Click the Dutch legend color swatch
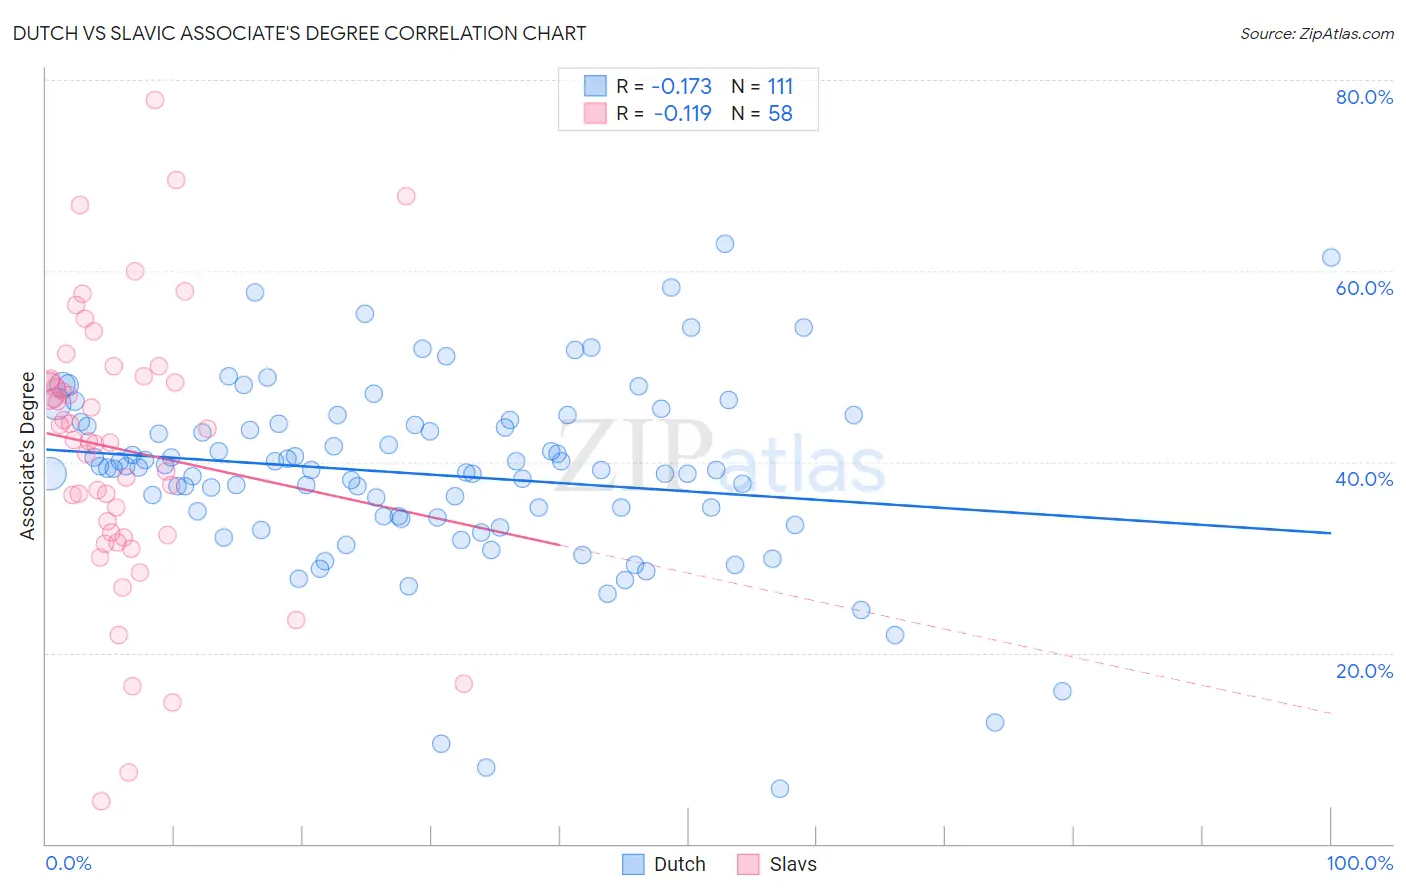The height and width of the screenshot is (892, 1406). click(x=633, y=864)
